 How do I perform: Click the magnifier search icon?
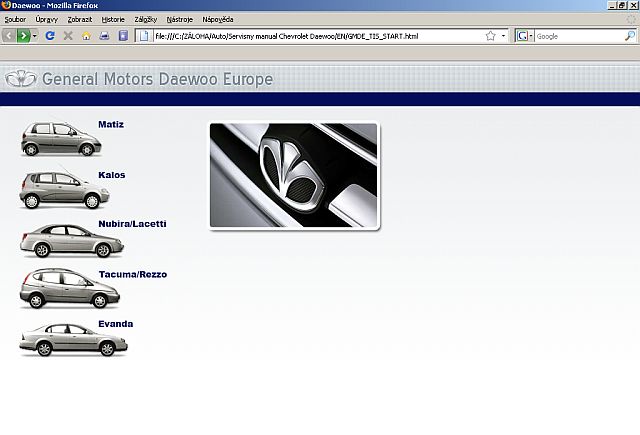coord(630,36)
